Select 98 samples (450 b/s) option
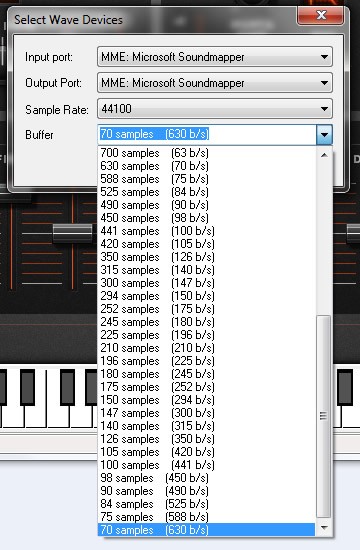360x550 pixels. (206, 478)
